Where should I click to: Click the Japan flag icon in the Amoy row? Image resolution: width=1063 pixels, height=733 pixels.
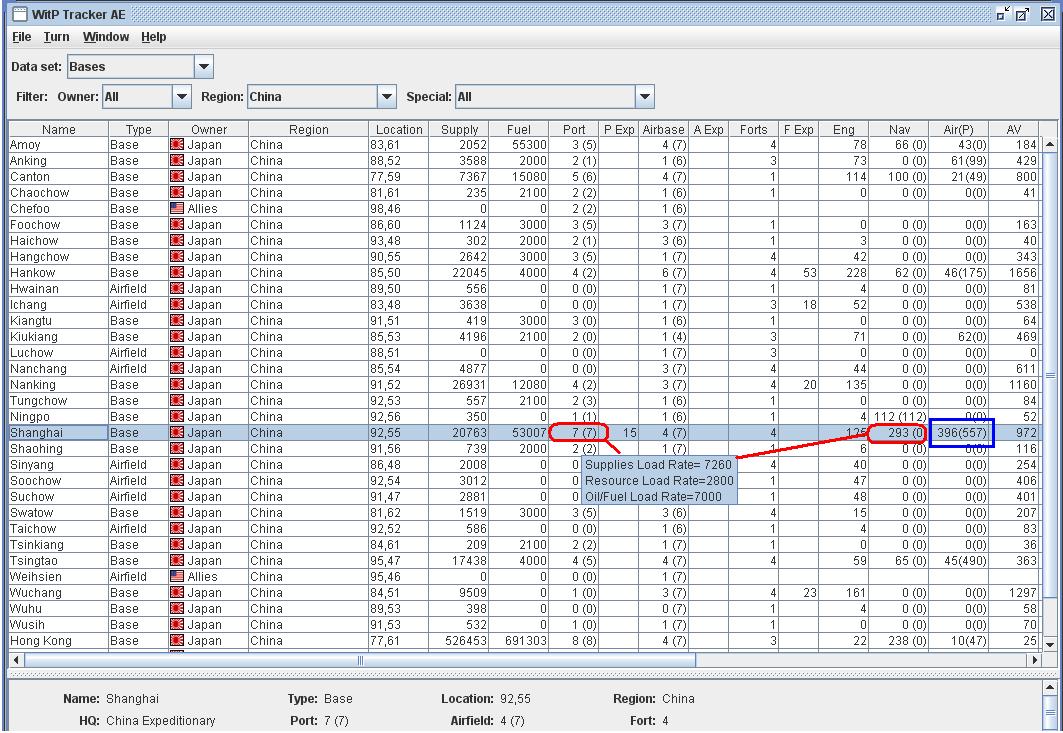177,145
